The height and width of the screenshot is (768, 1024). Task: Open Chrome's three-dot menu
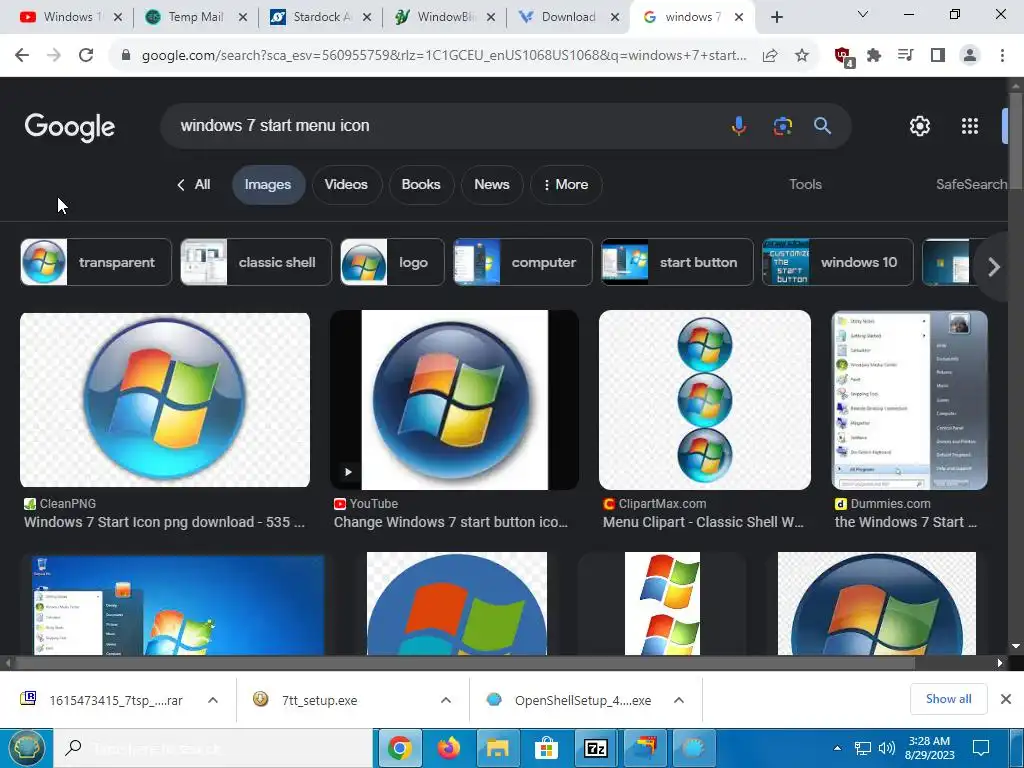pyautogui.click(x=1002, y=56)
